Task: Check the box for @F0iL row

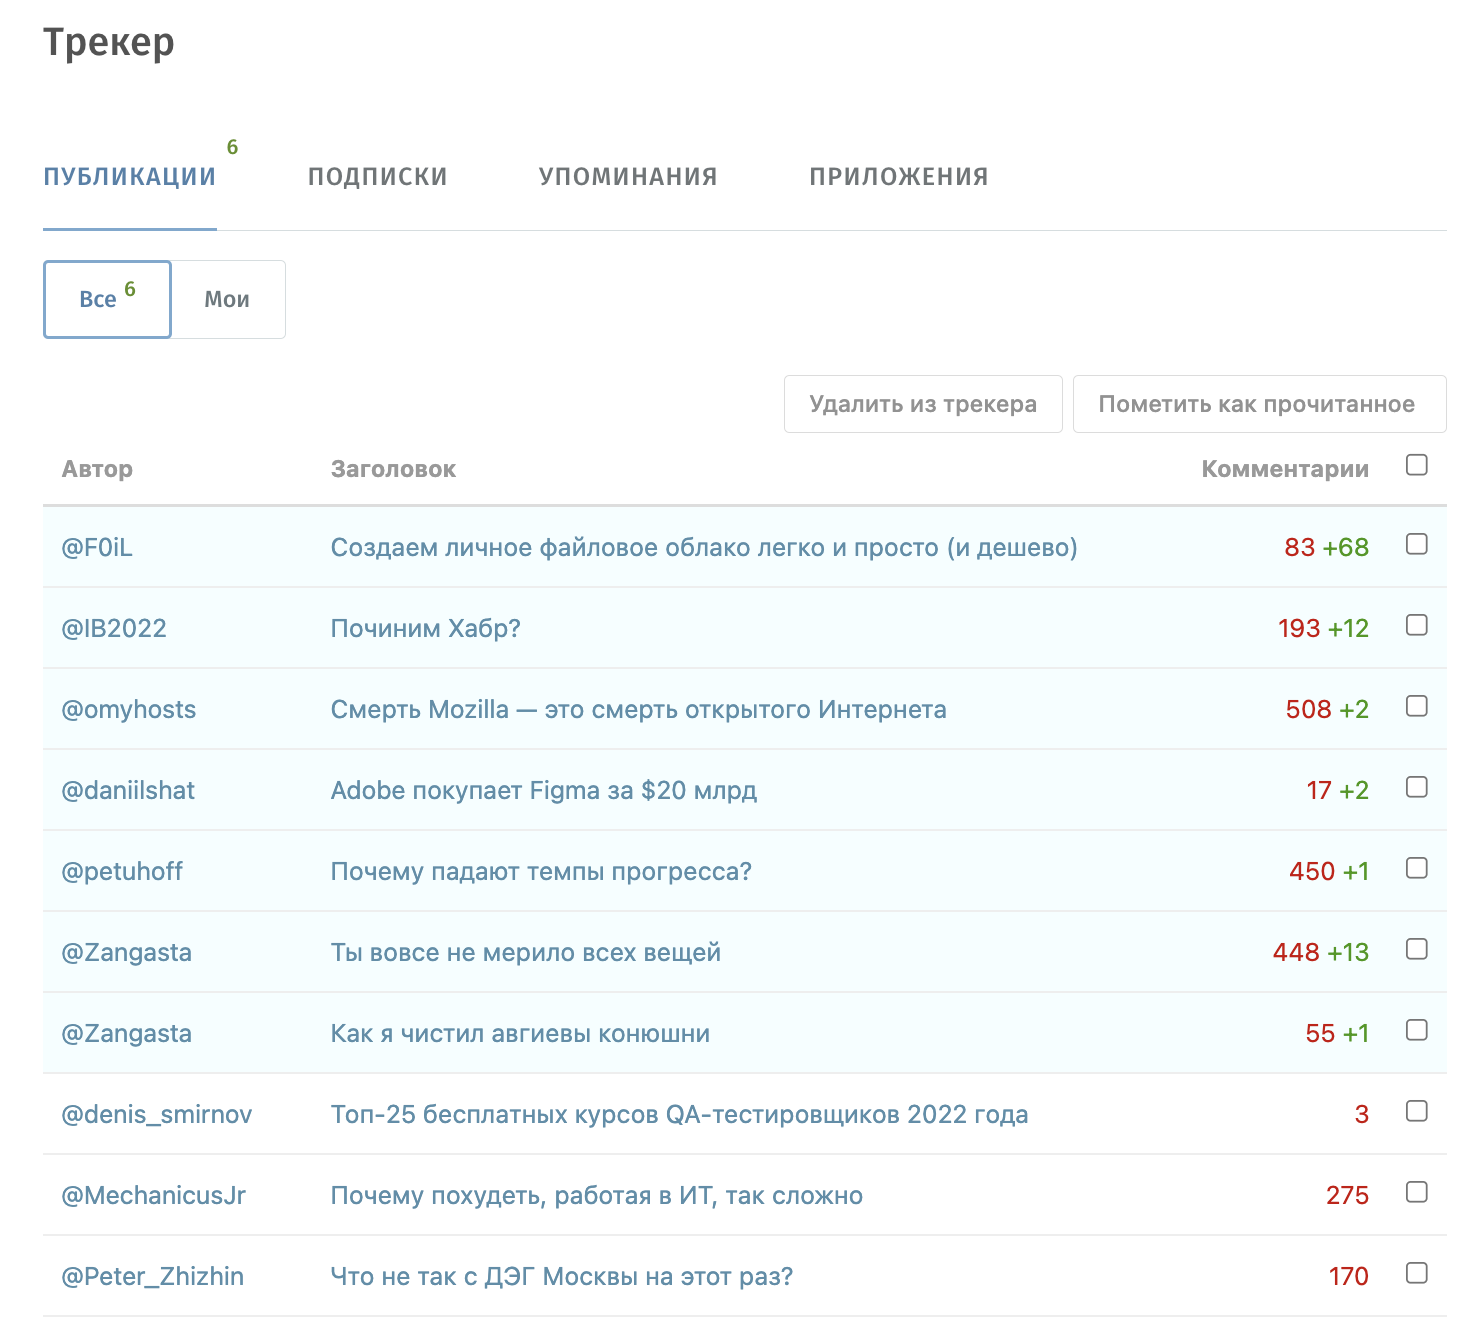Action: (x=1416, y=544)
